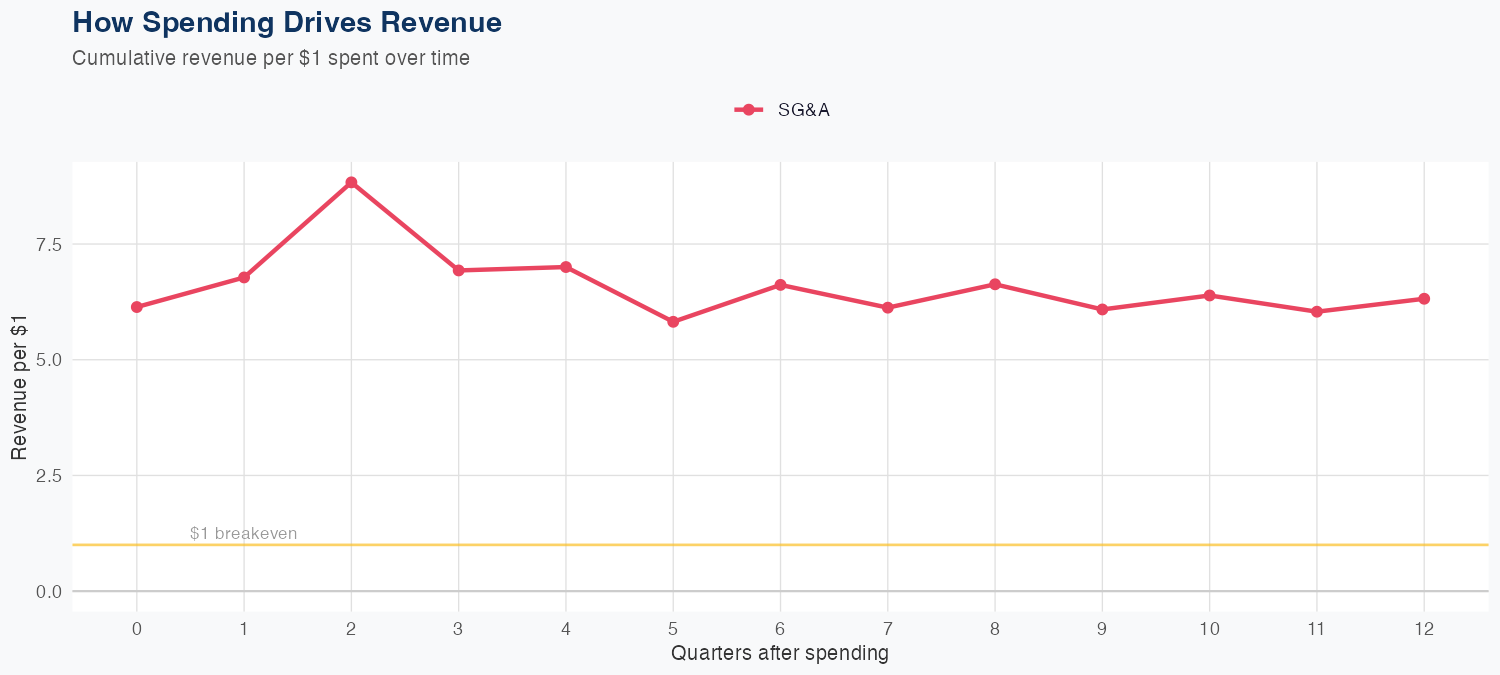Viewport: 1500px width, 675px height.
Task: Select the data point at quarter 9
Action: pyautogui.click(x=1102, y=310)
